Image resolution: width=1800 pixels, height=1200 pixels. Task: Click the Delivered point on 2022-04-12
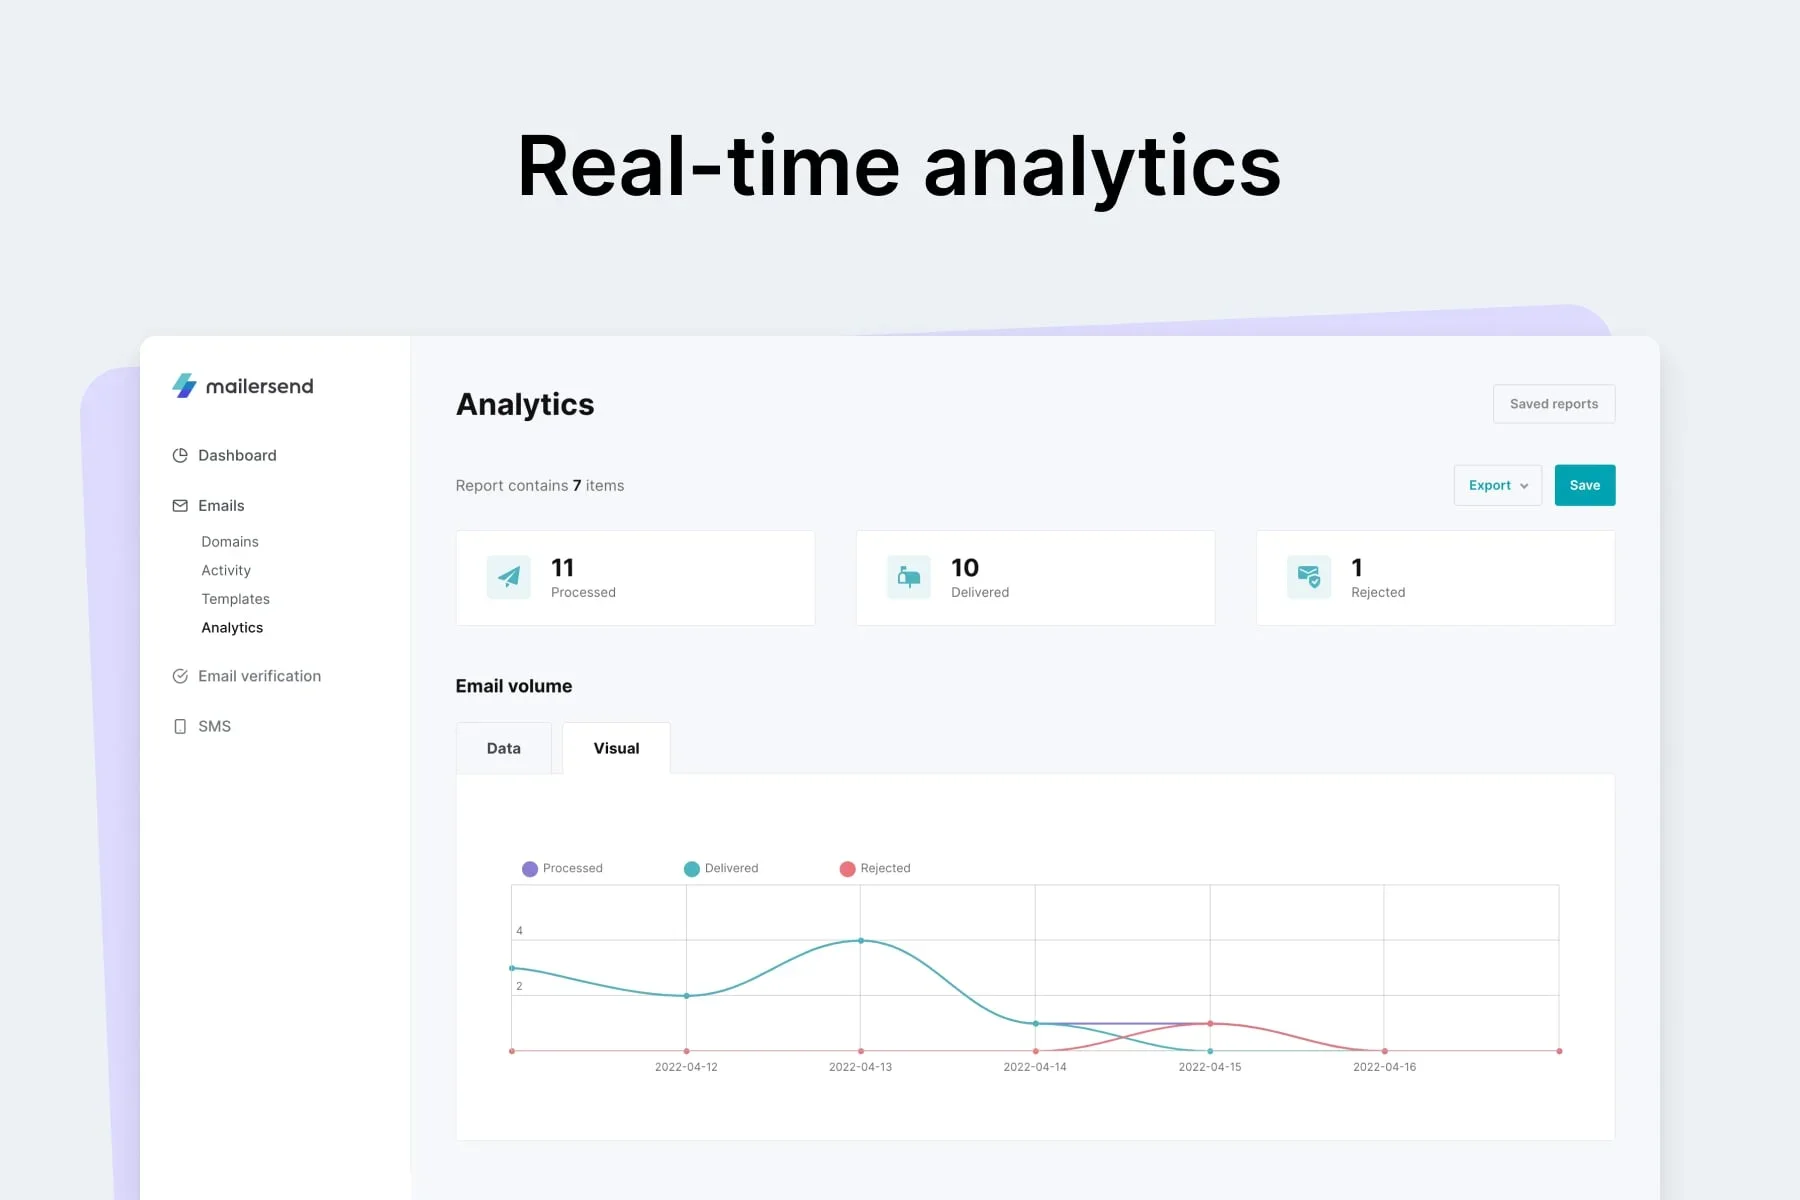(686, 996)
